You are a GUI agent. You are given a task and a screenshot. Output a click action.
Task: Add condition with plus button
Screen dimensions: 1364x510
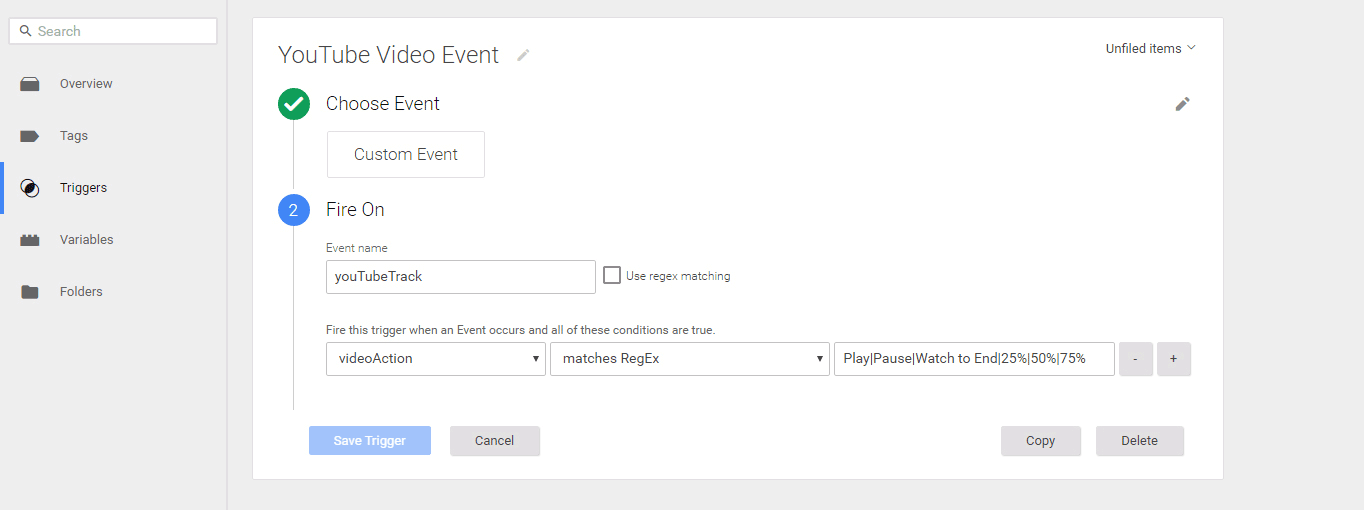click(1174, 359)
